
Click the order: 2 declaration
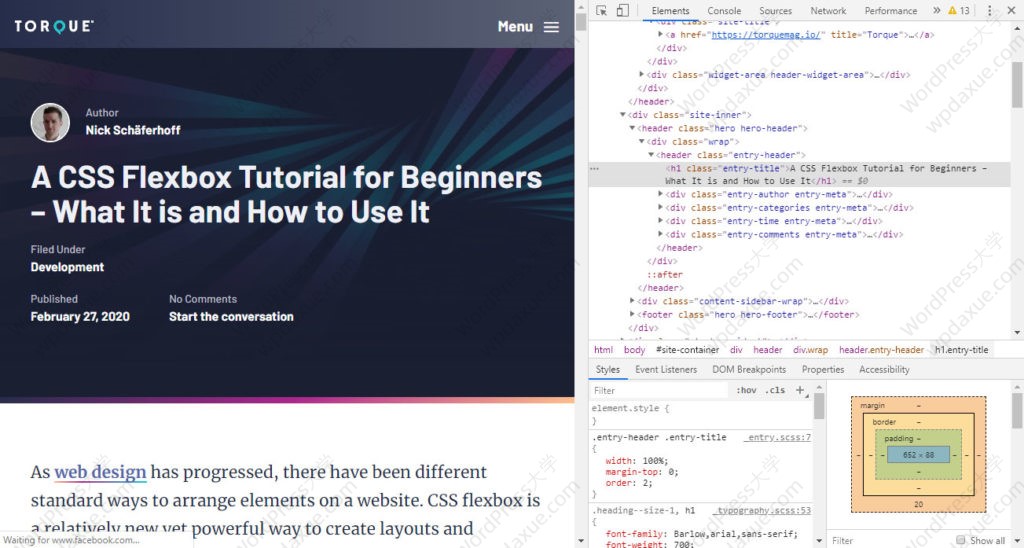coord(627,483)
